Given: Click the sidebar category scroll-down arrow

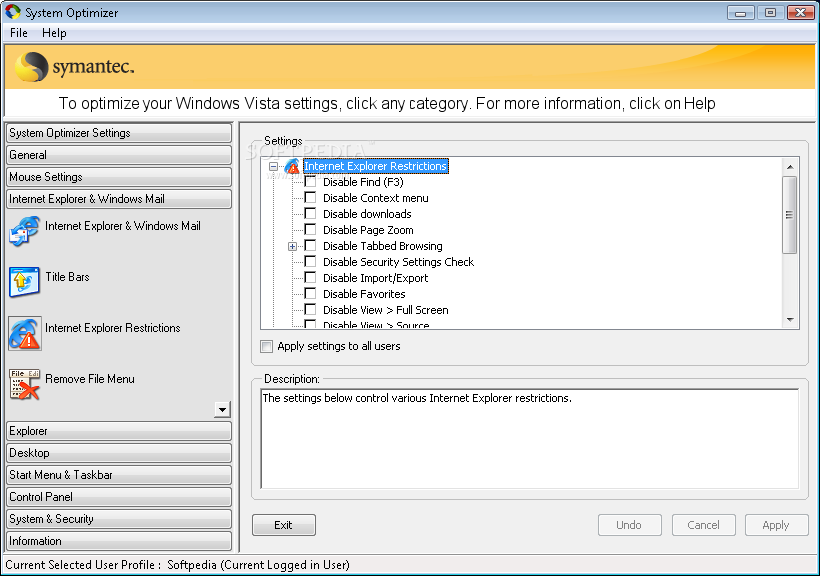Looking at the screenshot, I should (x=222, y=410).
